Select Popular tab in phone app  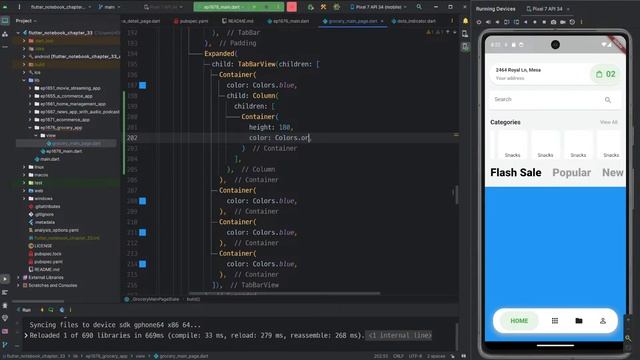click(x=571, y=173)
